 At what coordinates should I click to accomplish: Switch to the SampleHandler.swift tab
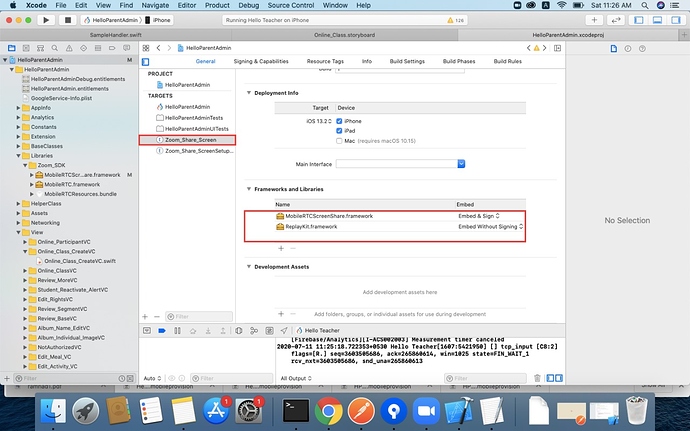point(116,35)
